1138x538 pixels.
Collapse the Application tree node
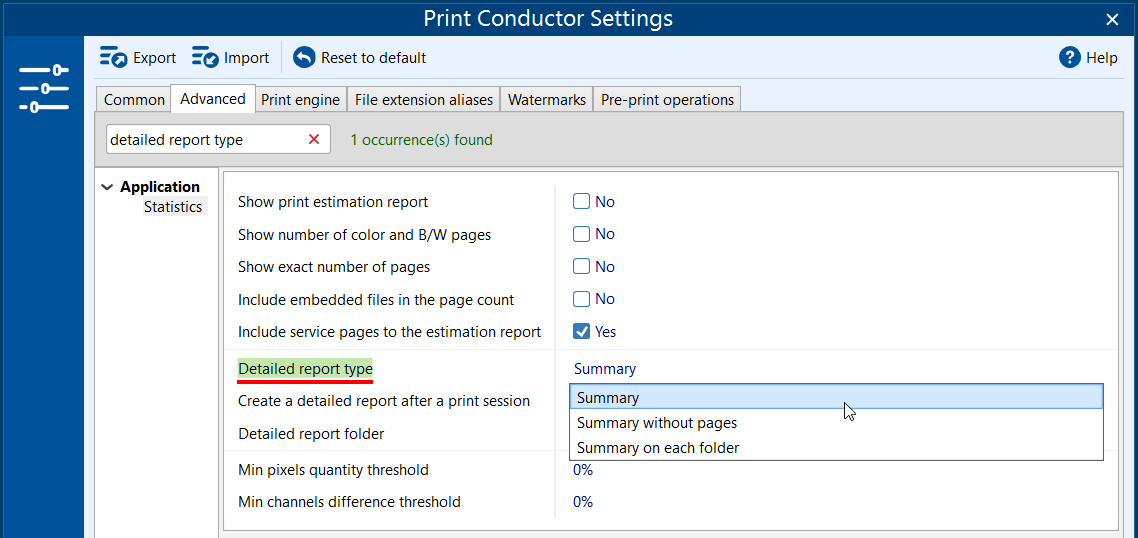pos(107,187)
